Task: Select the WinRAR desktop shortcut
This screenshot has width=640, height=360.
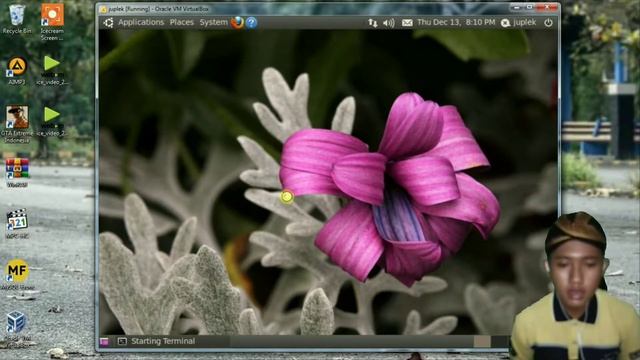Action: (x=17, y=173)
